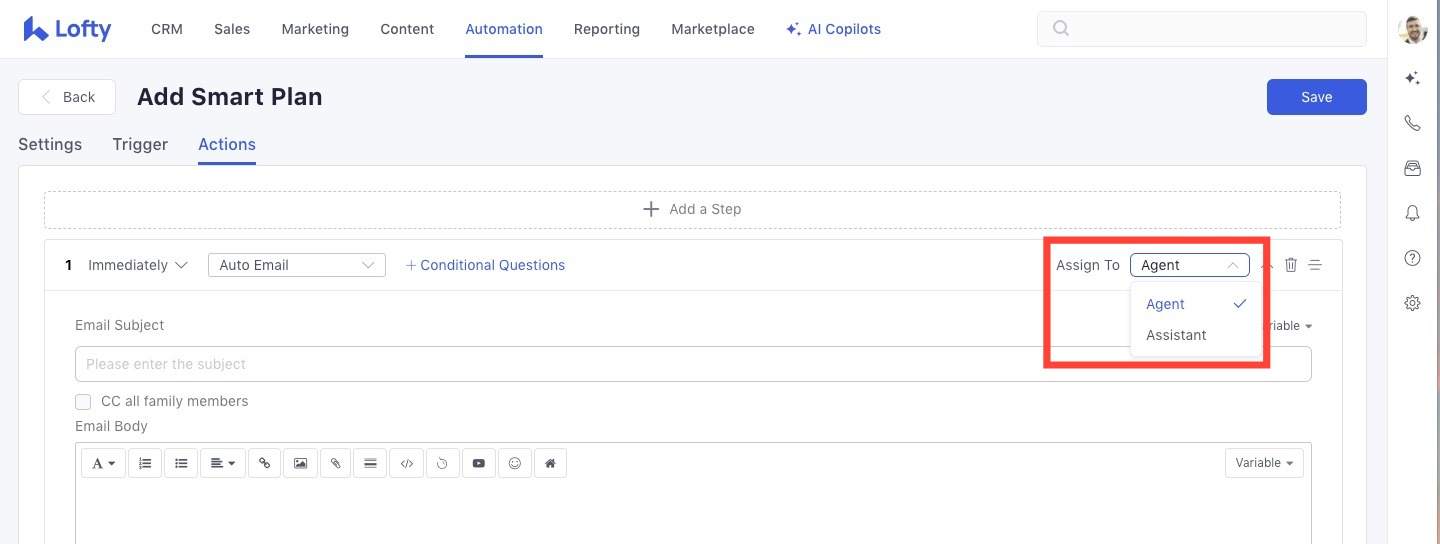Insert numbered list in email body
Image resolution: width=1440 pixels, height=544 pixels.
pyautogui.click(x=145, y=463)
